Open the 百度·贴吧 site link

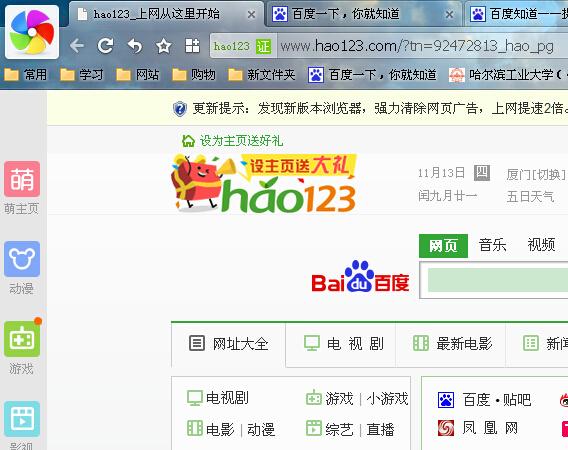497,400
